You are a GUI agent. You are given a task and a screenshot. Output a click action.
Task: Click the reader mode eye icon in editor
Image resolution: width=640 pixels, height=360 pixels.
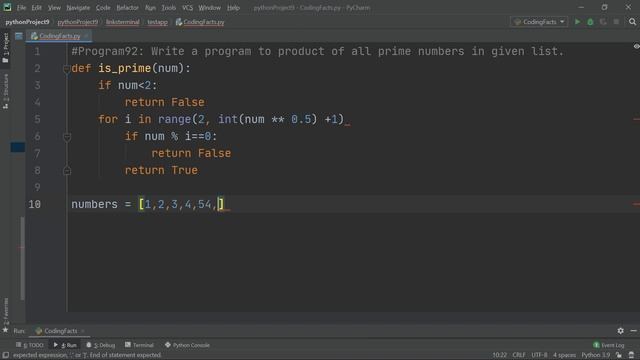(x=636, y=47)
